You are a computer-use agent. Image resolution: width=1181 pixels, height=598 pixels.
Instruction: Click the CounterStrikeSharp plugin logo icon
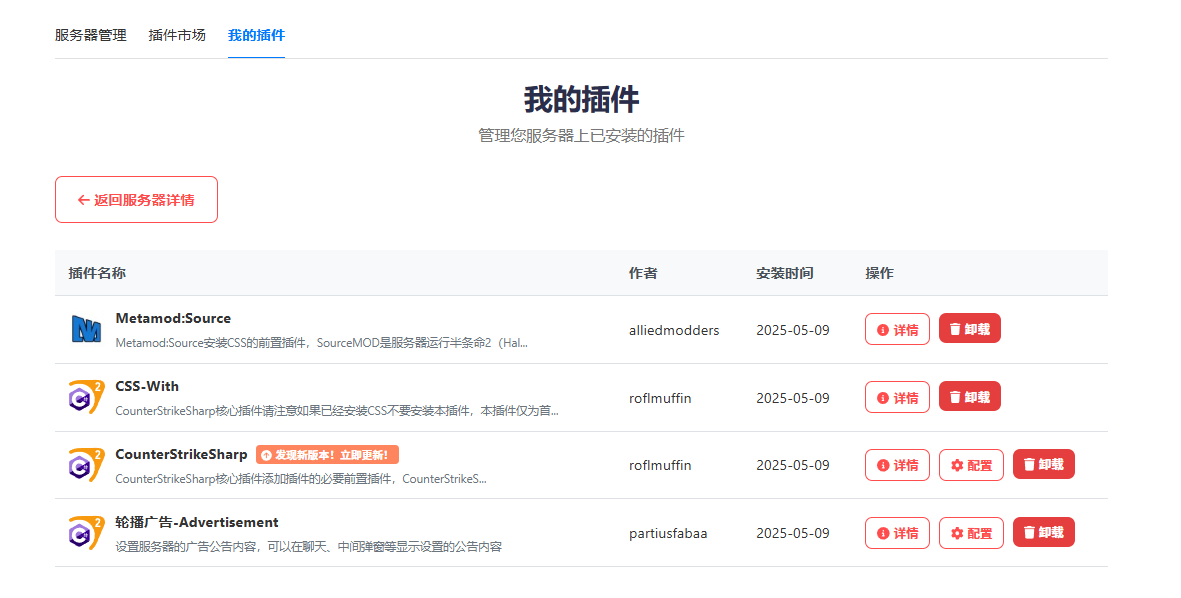coord(86,465)
